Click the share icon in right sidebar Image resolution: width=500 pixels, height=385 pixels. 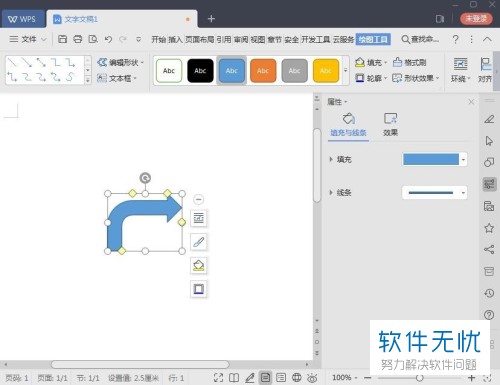pos(489,249)
